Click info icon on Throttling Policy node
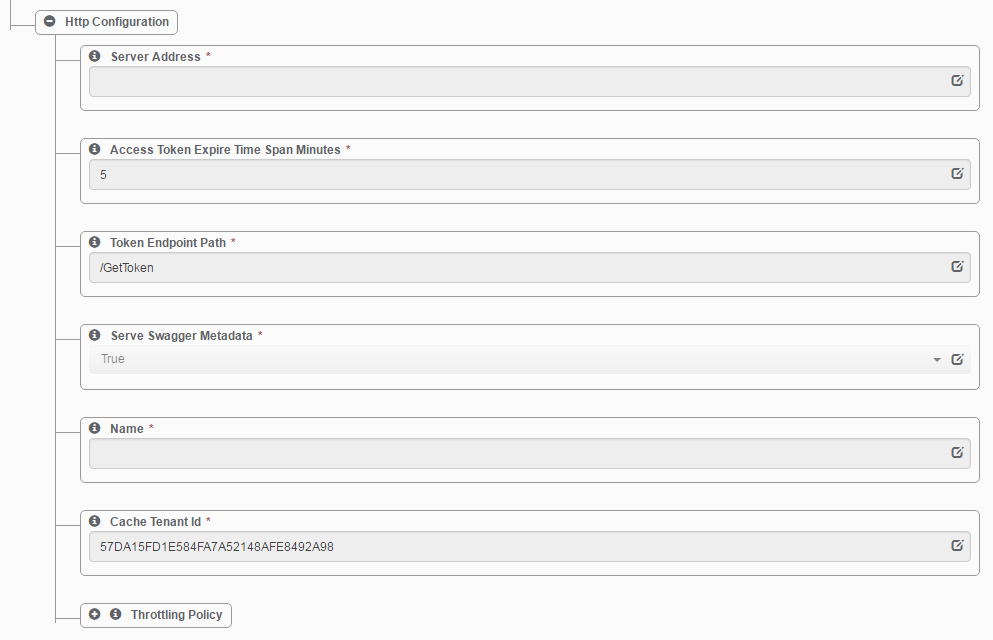 click(x=115, y=615)
